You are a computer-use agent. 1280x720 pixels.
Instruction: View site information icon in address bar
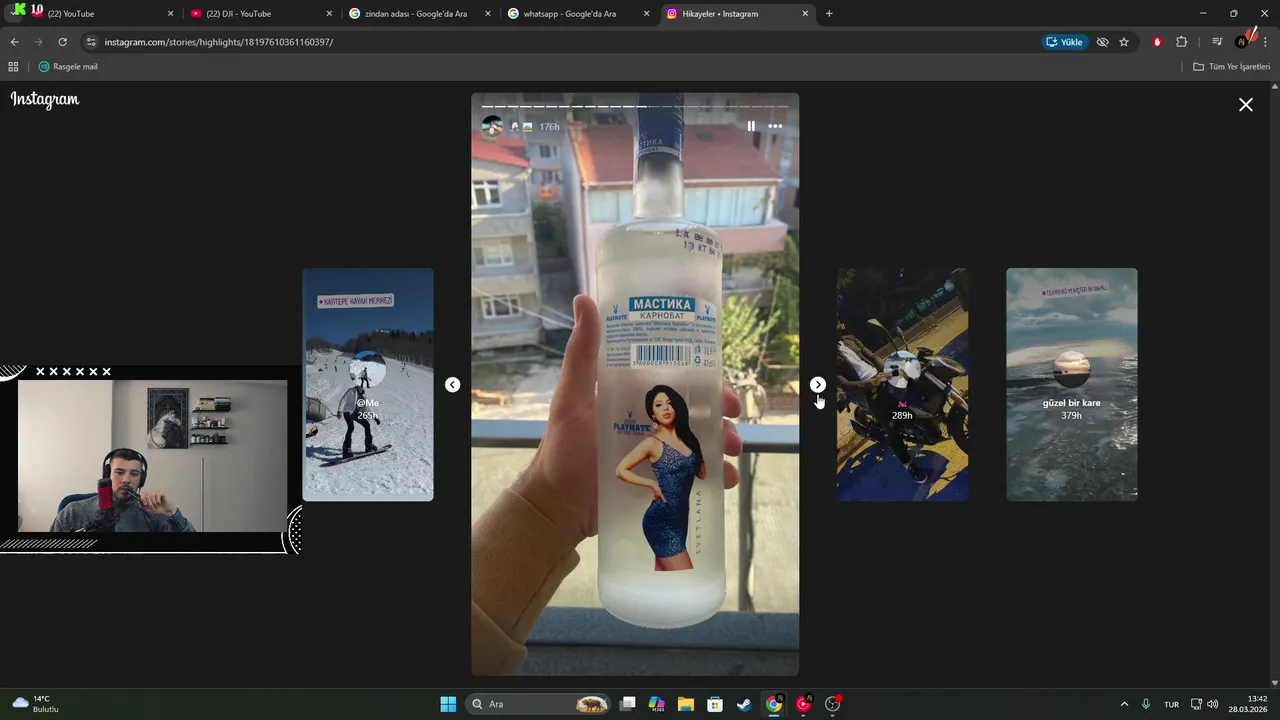point(91,42)
